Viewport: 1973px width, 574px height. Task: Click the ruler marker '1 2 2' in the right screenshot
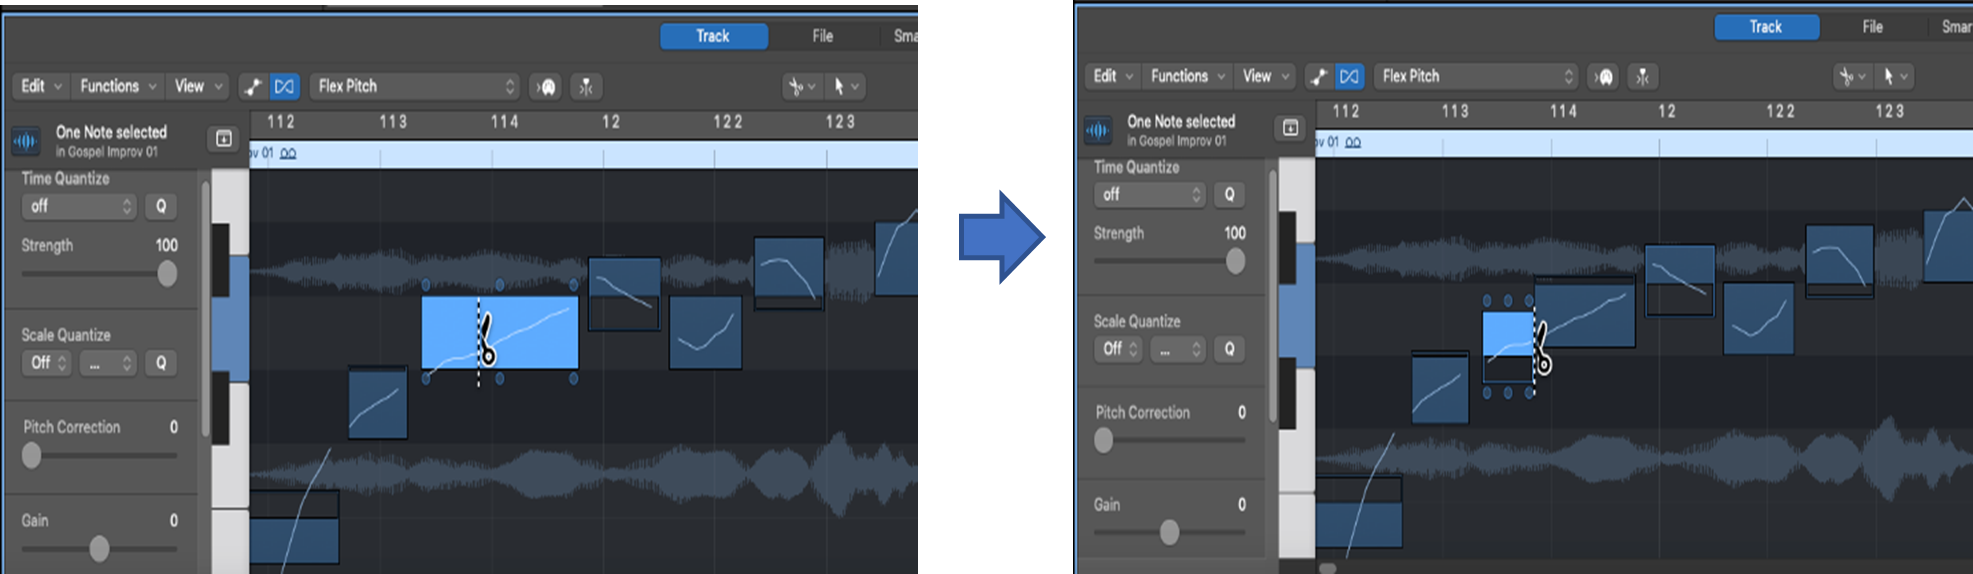1780,111
